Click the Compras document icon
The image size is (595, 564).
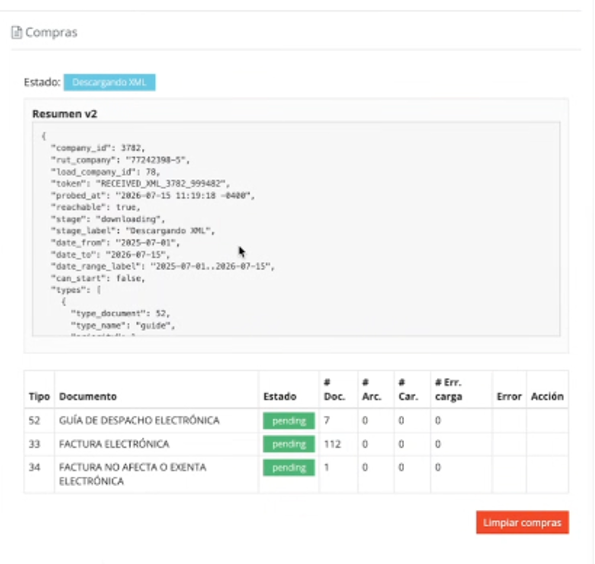(x=16, y=33)
